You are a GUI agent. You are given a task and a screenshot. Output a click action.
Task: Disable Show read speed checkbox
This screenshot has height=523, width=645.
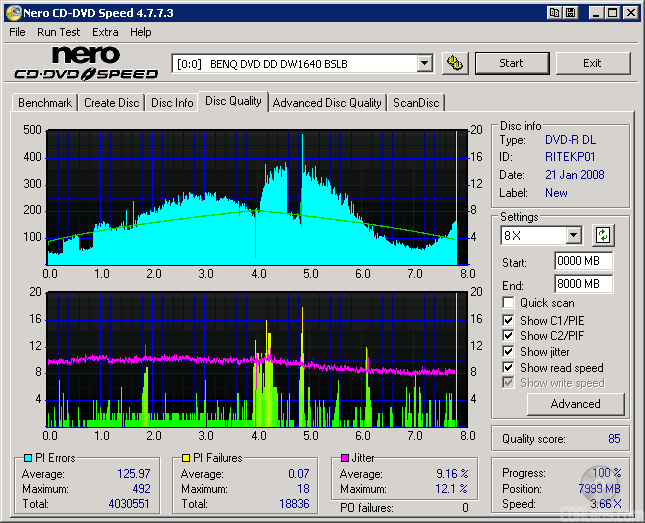coord(509,368)
